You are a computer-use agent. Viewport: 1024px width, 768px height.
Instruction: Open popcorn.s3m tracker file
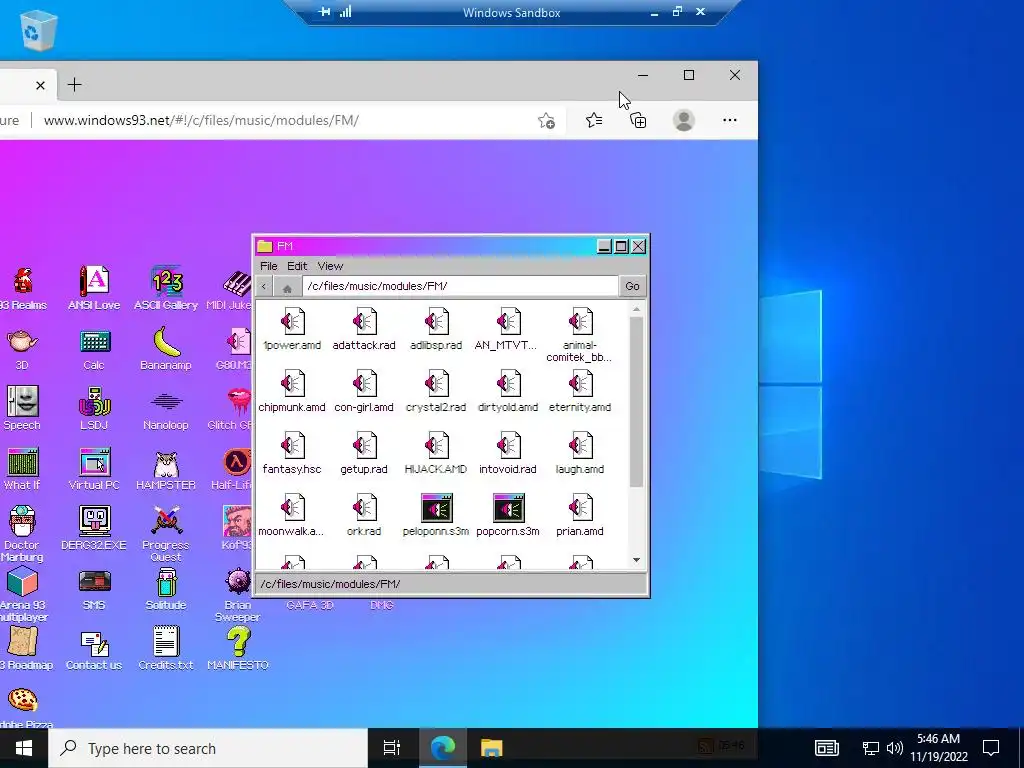pyautogui.click(x=507, y=515)
